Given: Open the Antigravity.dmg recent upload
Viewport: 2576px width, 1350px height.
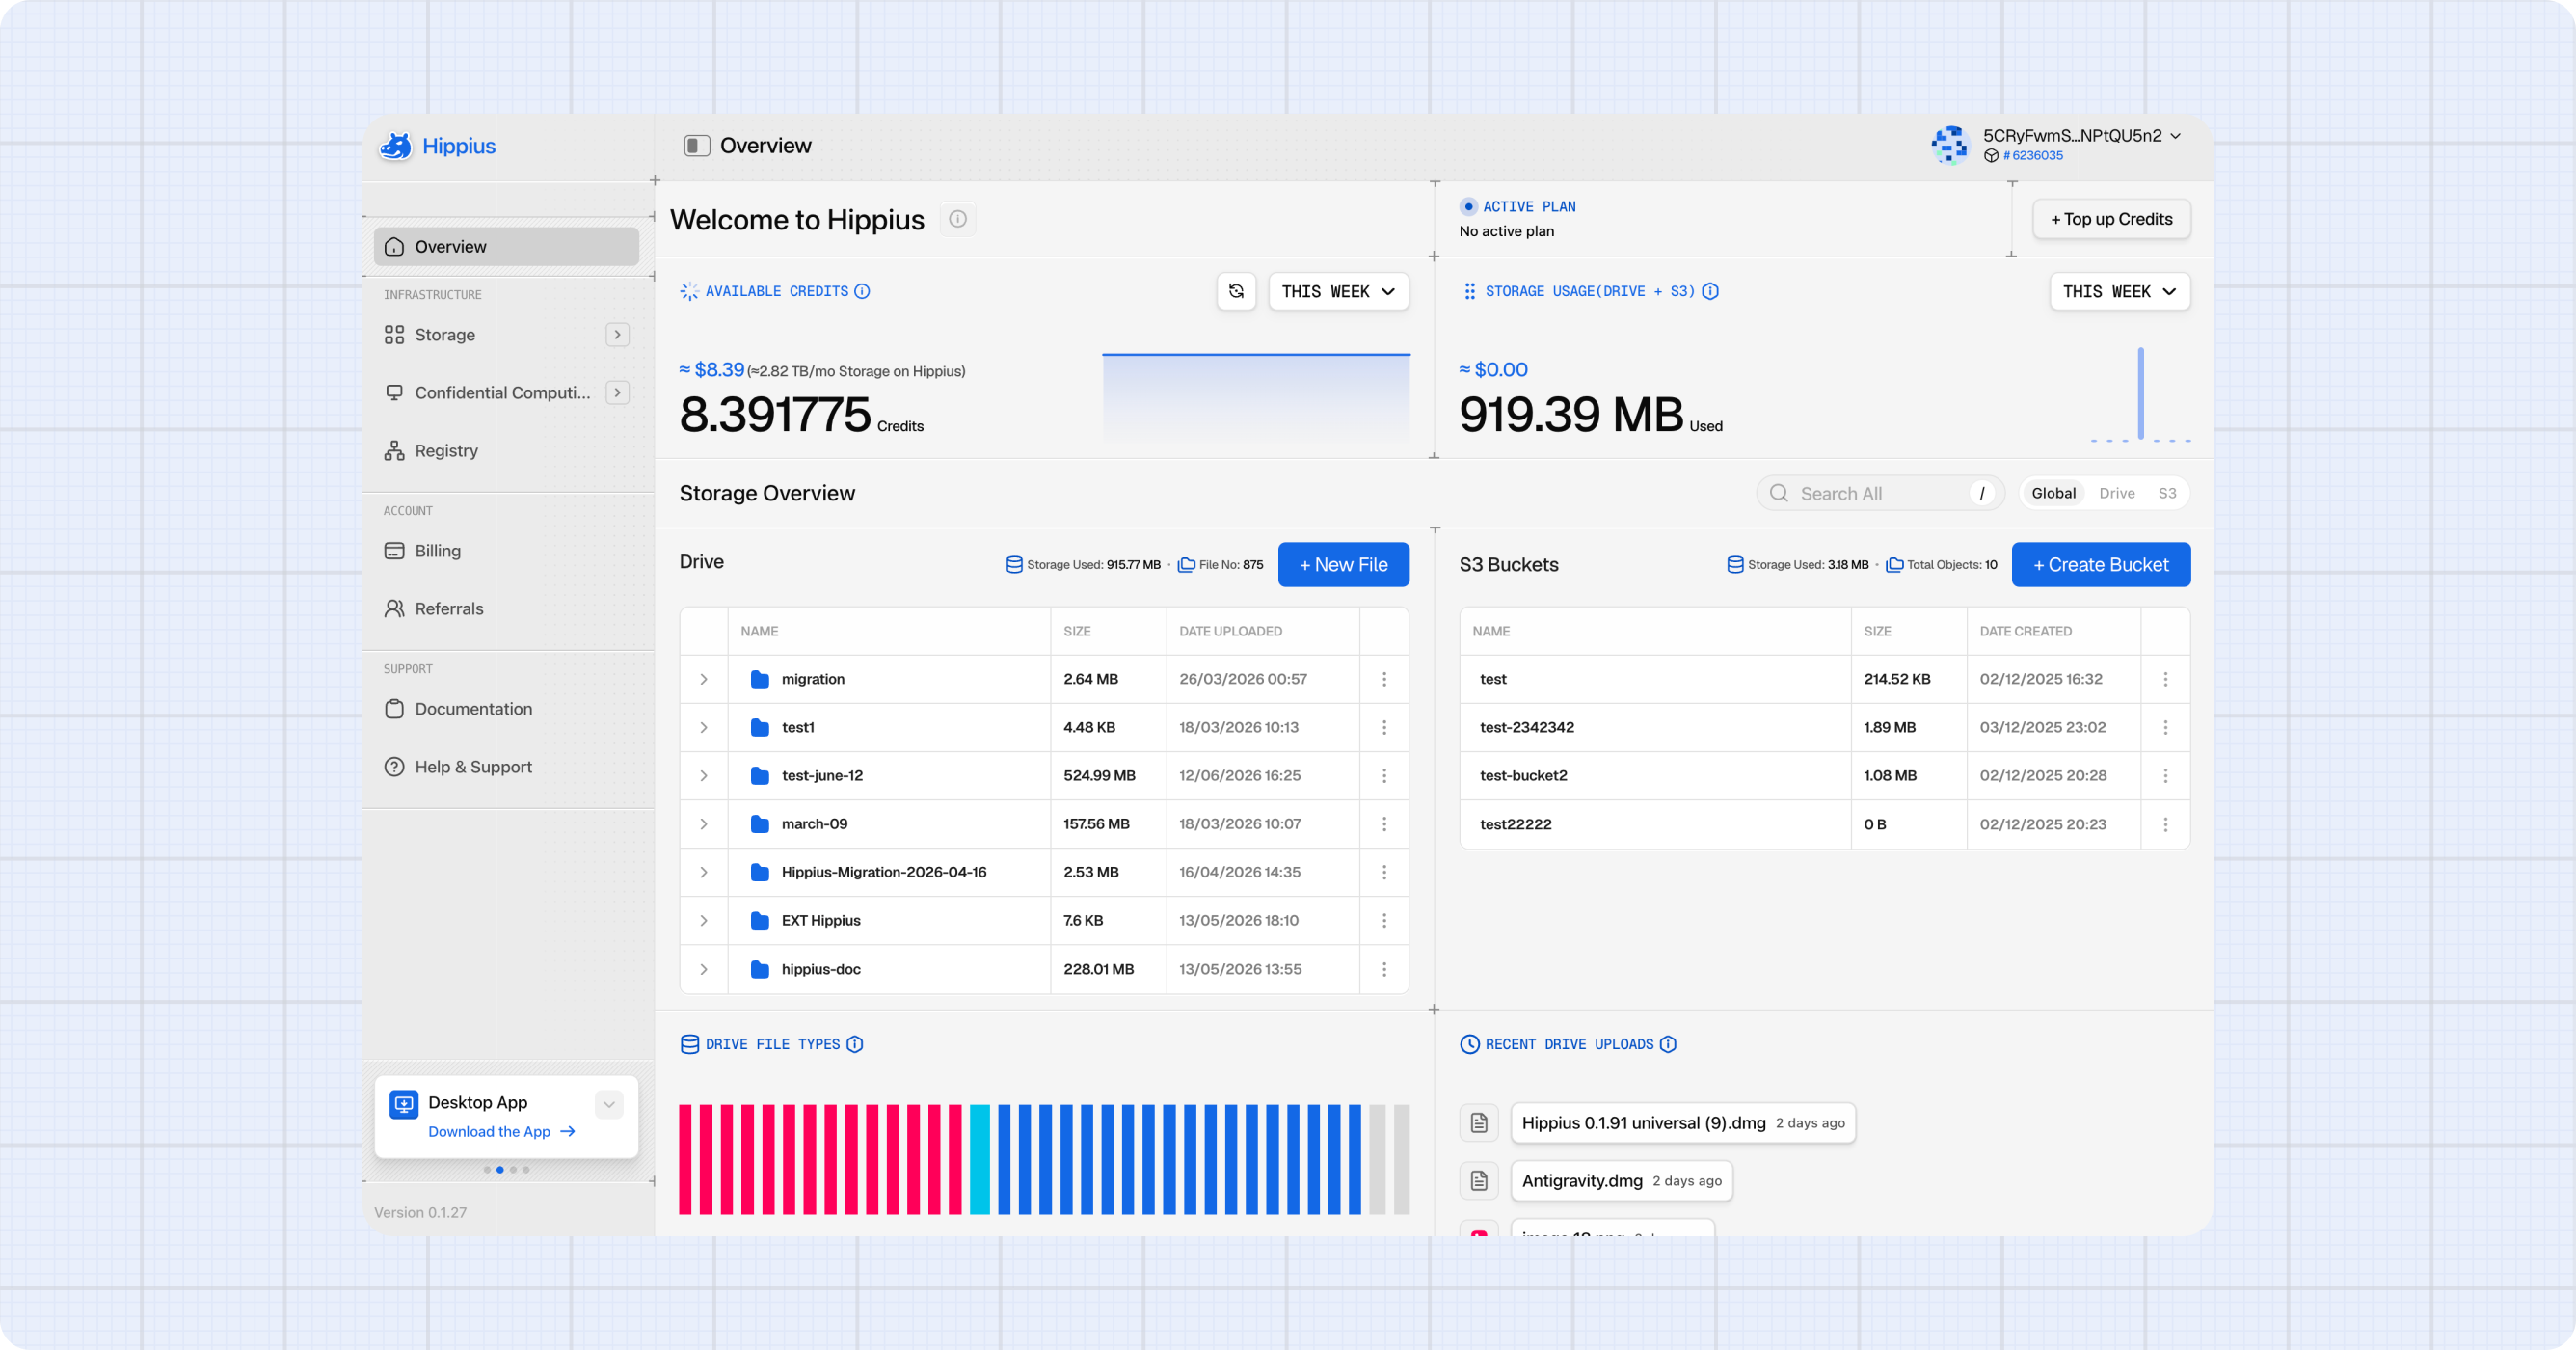Looking at the screenshot, I should 1621,1181.
